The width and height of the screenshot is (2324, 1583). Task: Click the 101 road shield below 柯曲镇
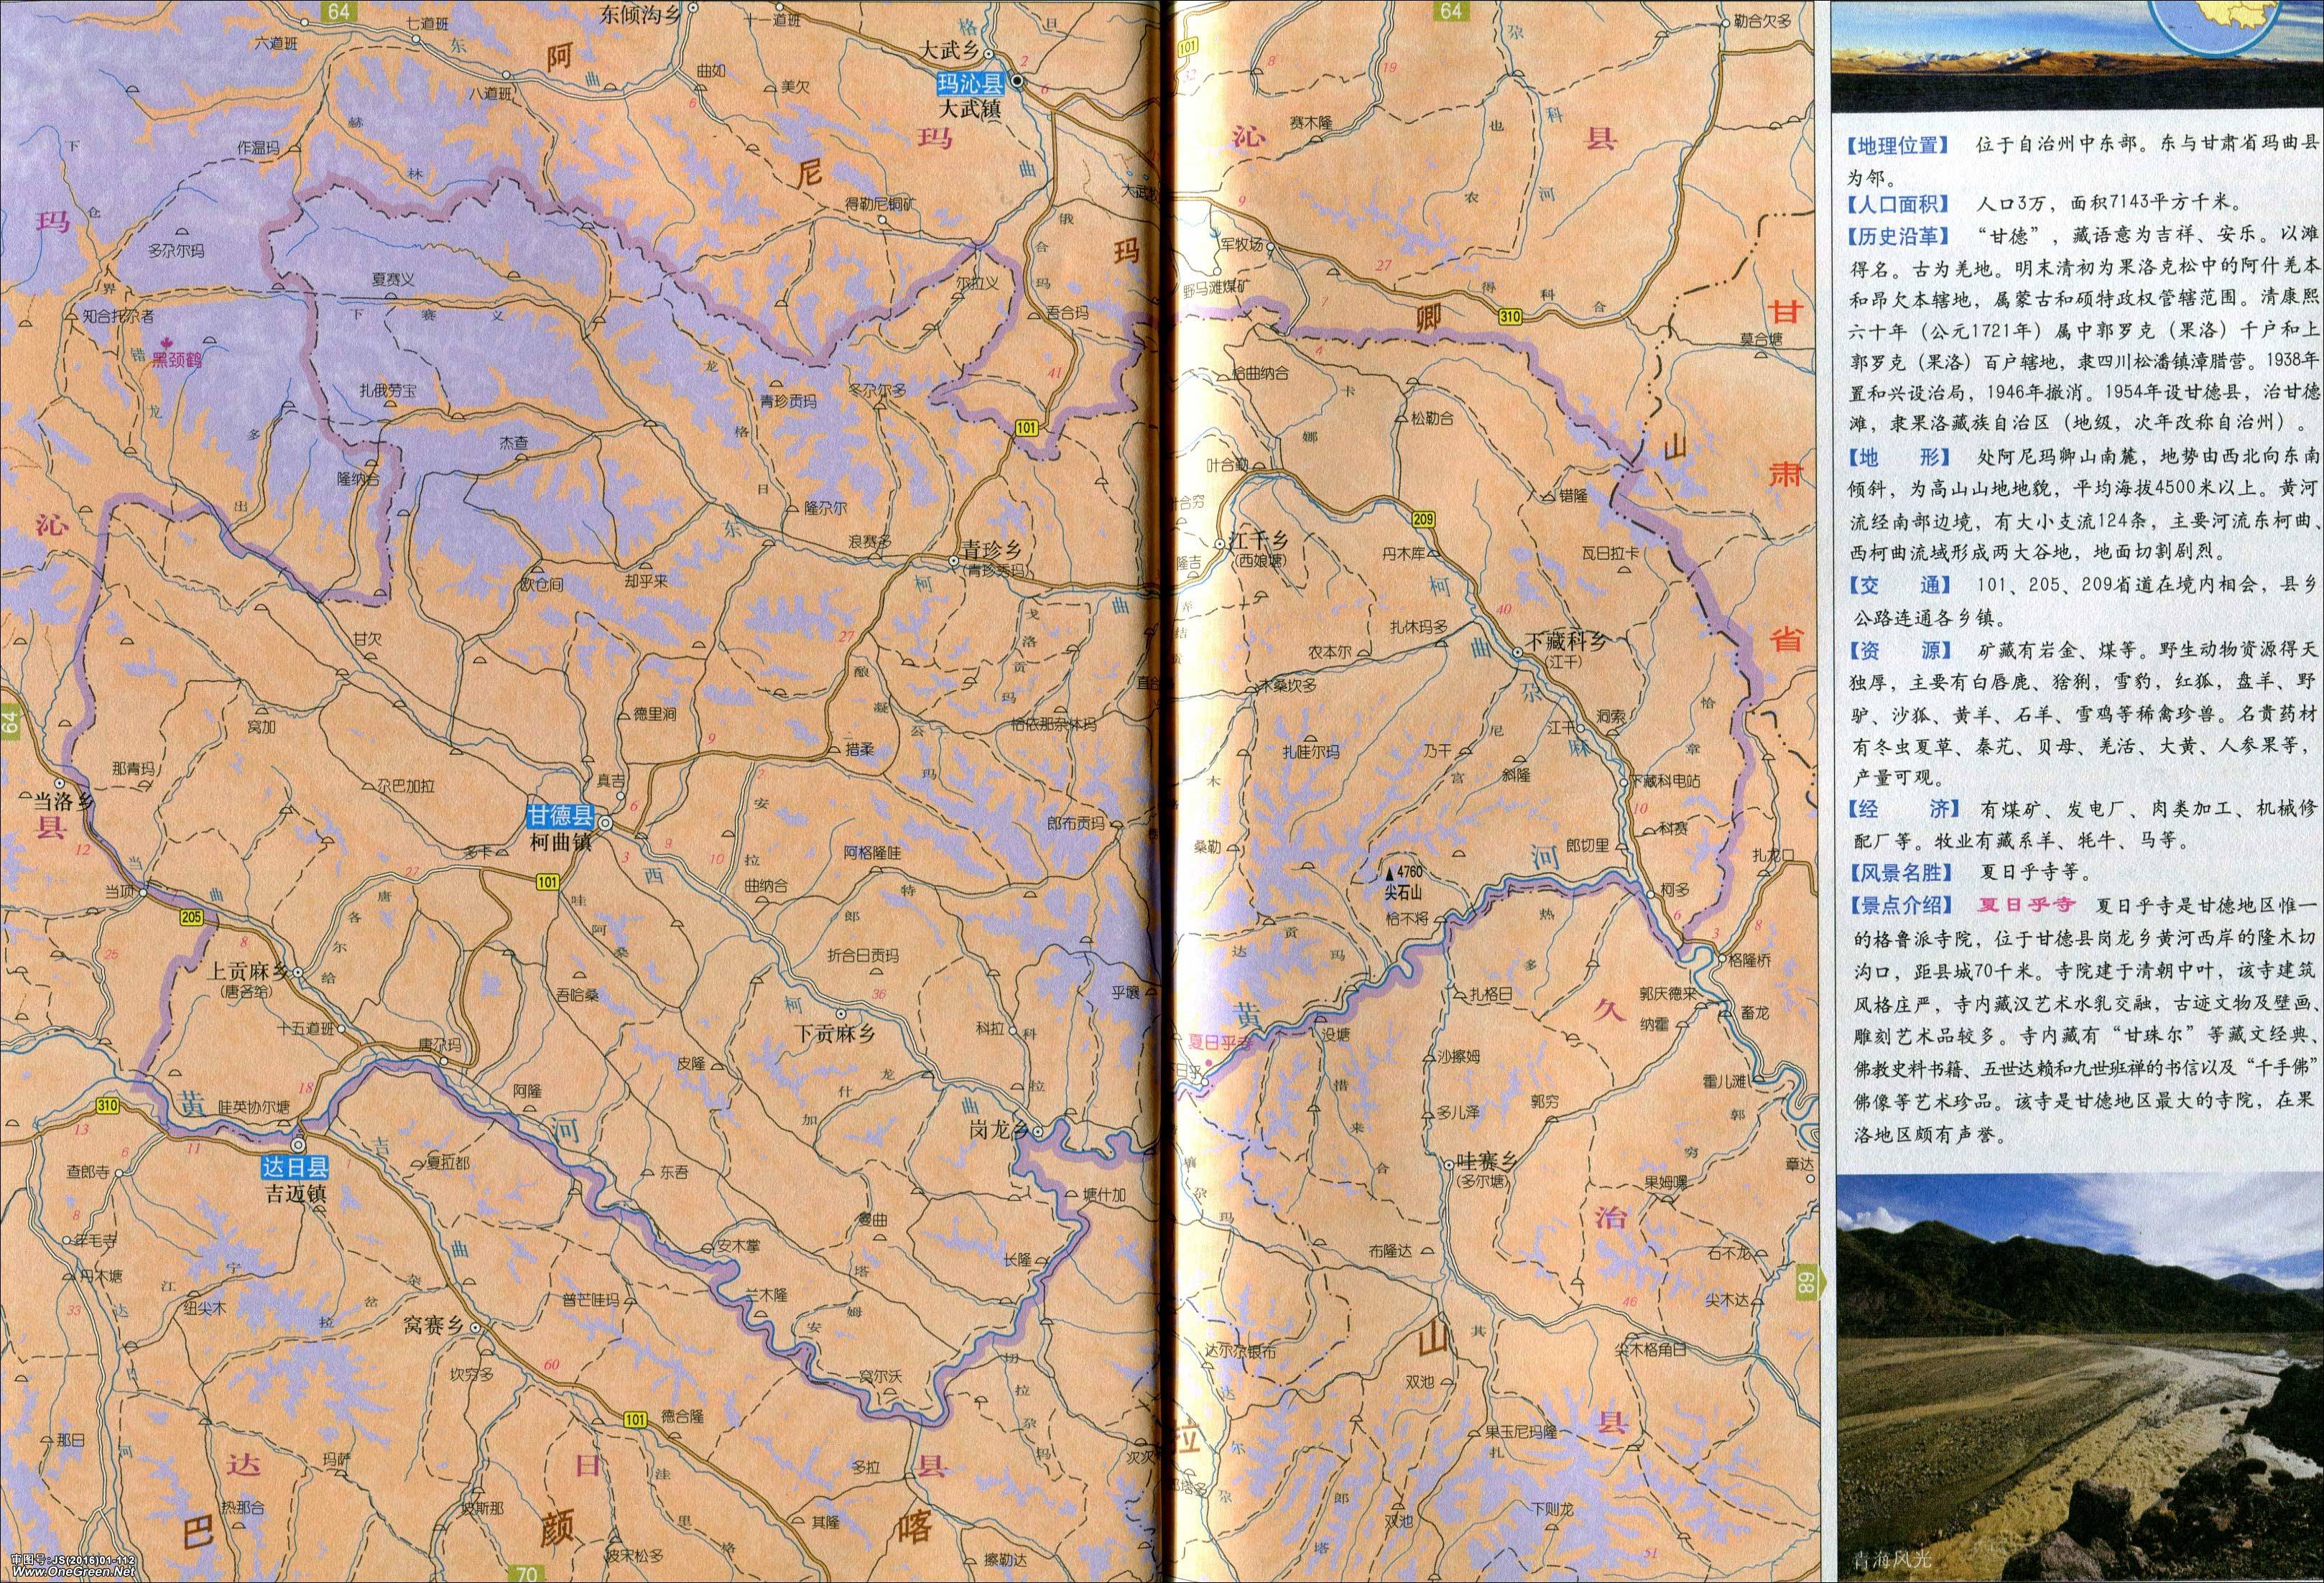click(x=547, y=881)
